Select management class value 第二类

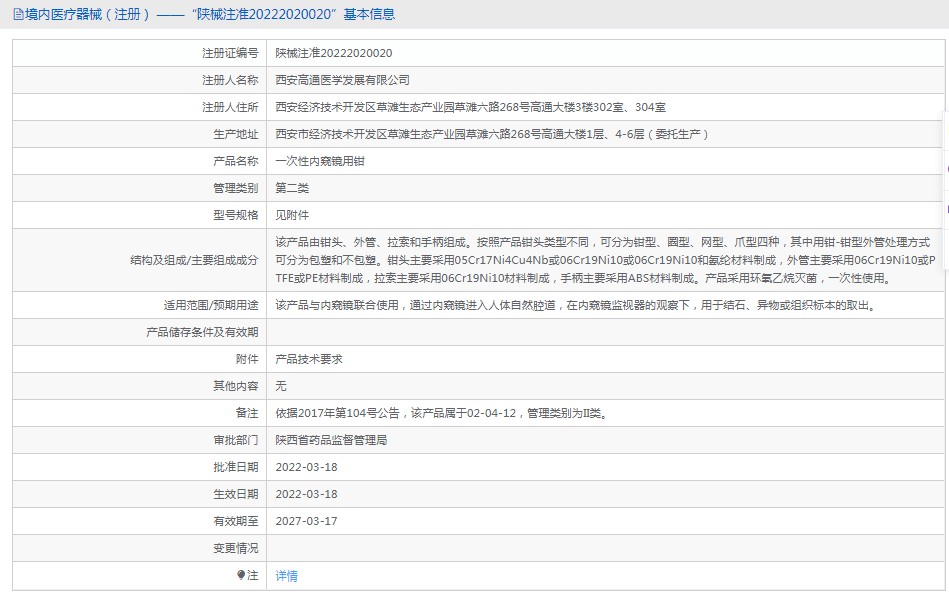coord(292,188)
